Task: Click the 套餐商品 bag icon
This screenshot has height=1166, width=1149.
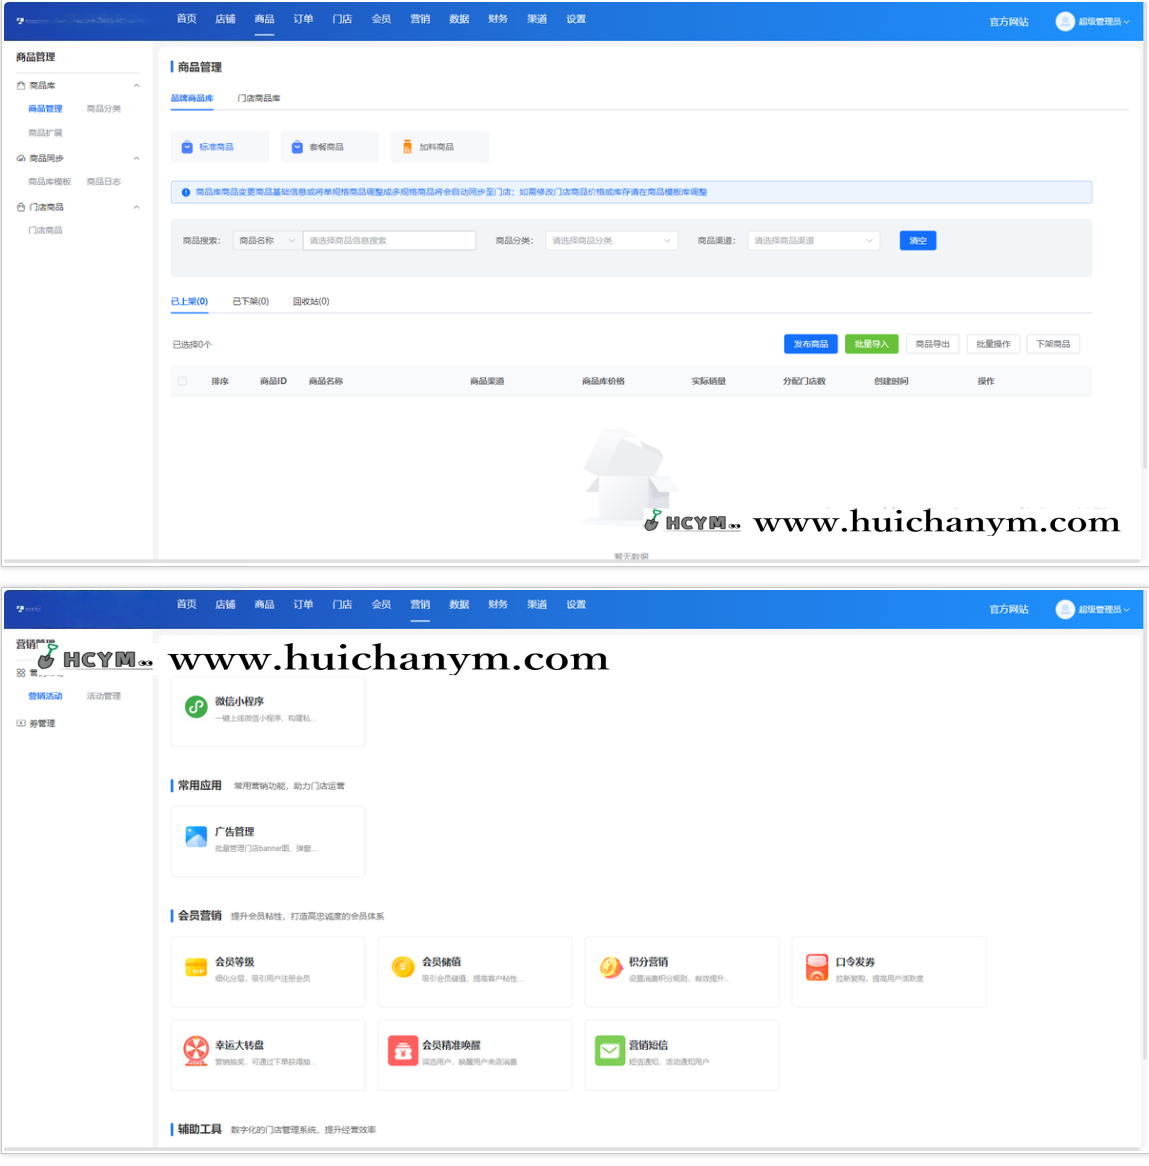Action: pos(297,147)
